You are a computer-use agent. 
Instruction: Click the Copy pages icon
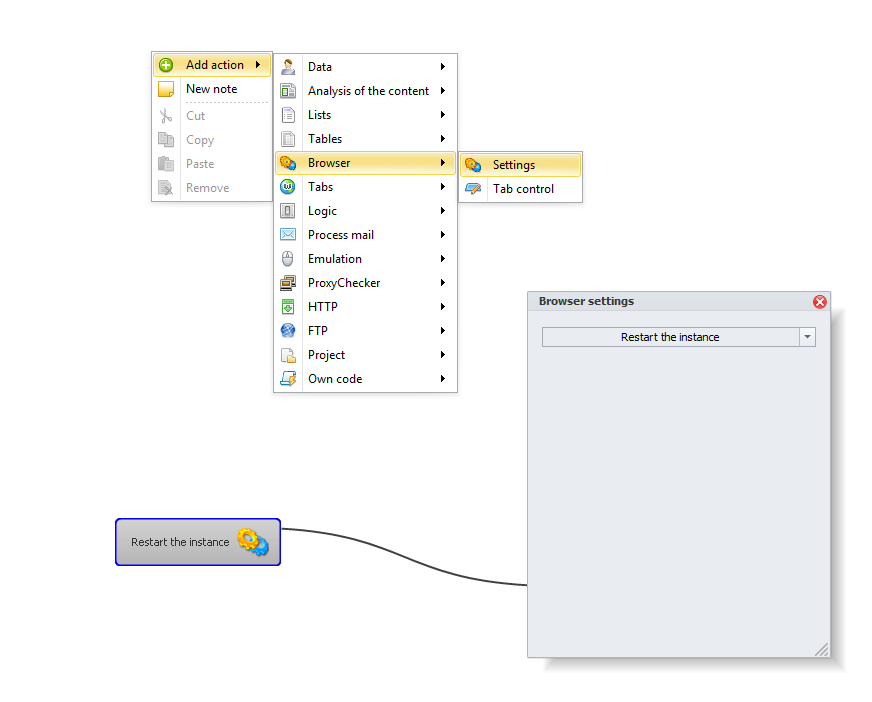[x=166, y=140]
